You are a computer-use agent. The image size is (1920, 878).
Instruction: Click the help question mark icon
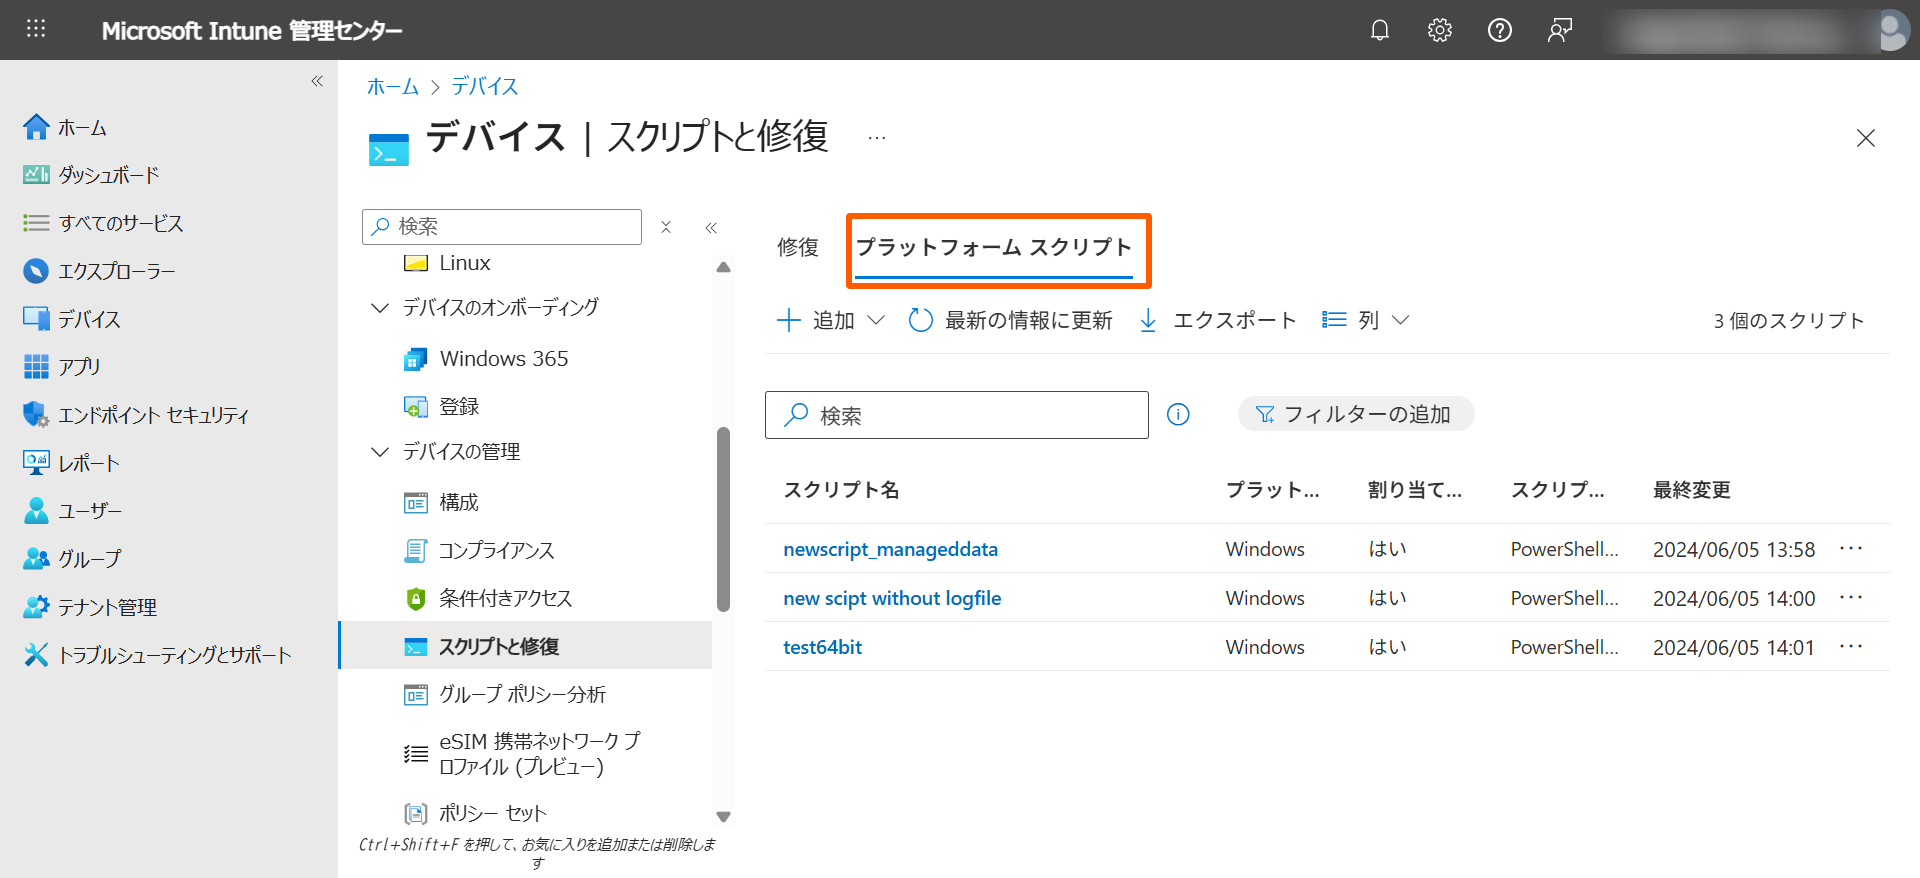point(1499,30)
